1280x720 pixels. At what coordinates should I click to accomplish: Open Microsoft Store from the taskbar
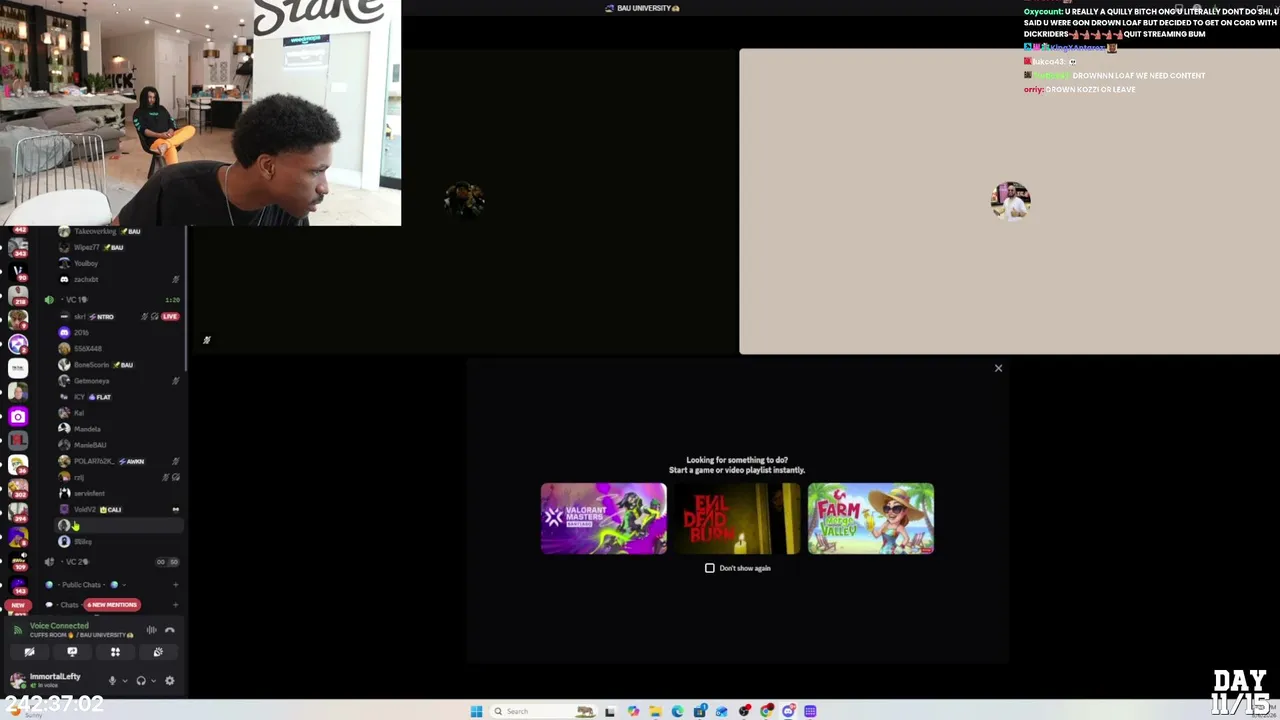699,711
